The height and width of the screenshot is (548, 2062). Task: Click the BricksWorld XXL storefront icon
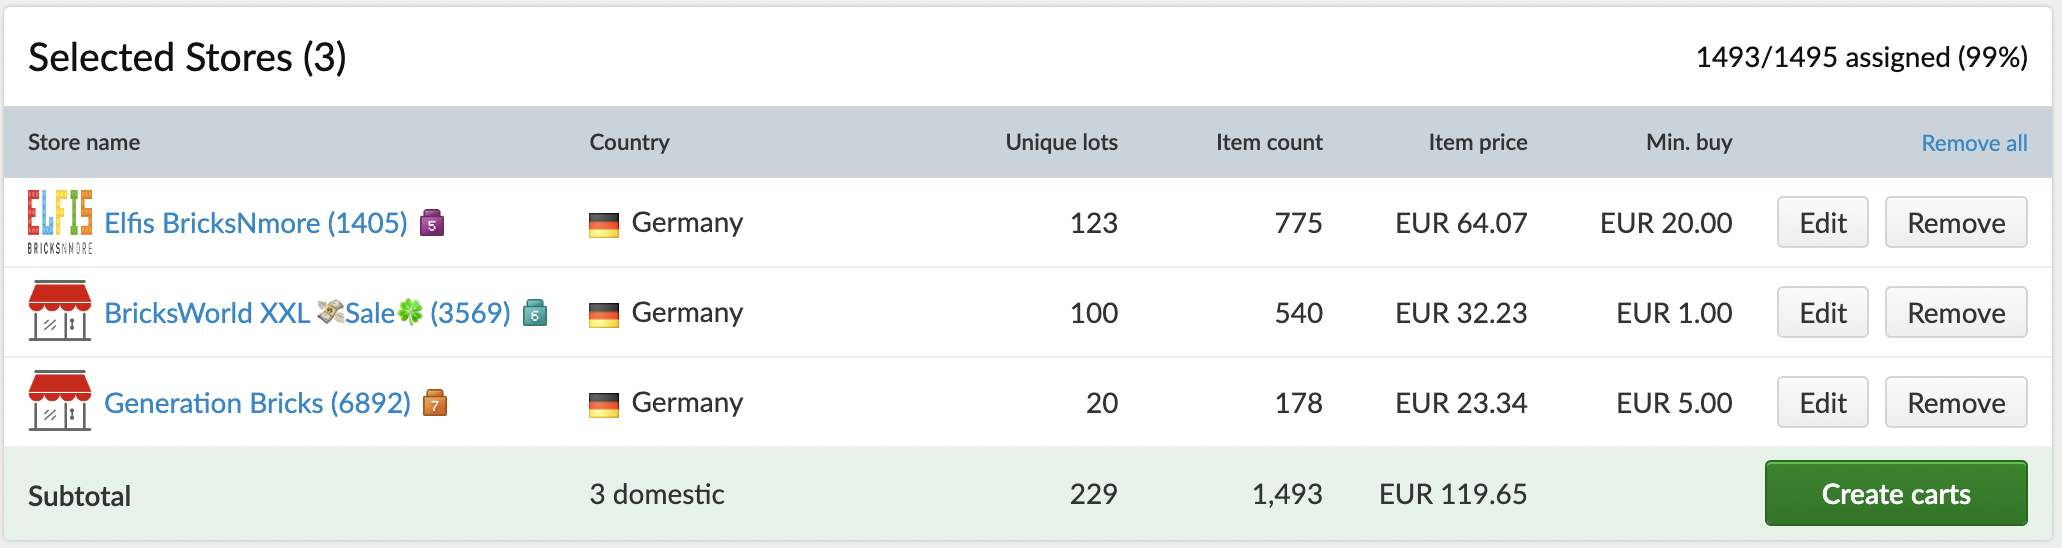point(60,312)
